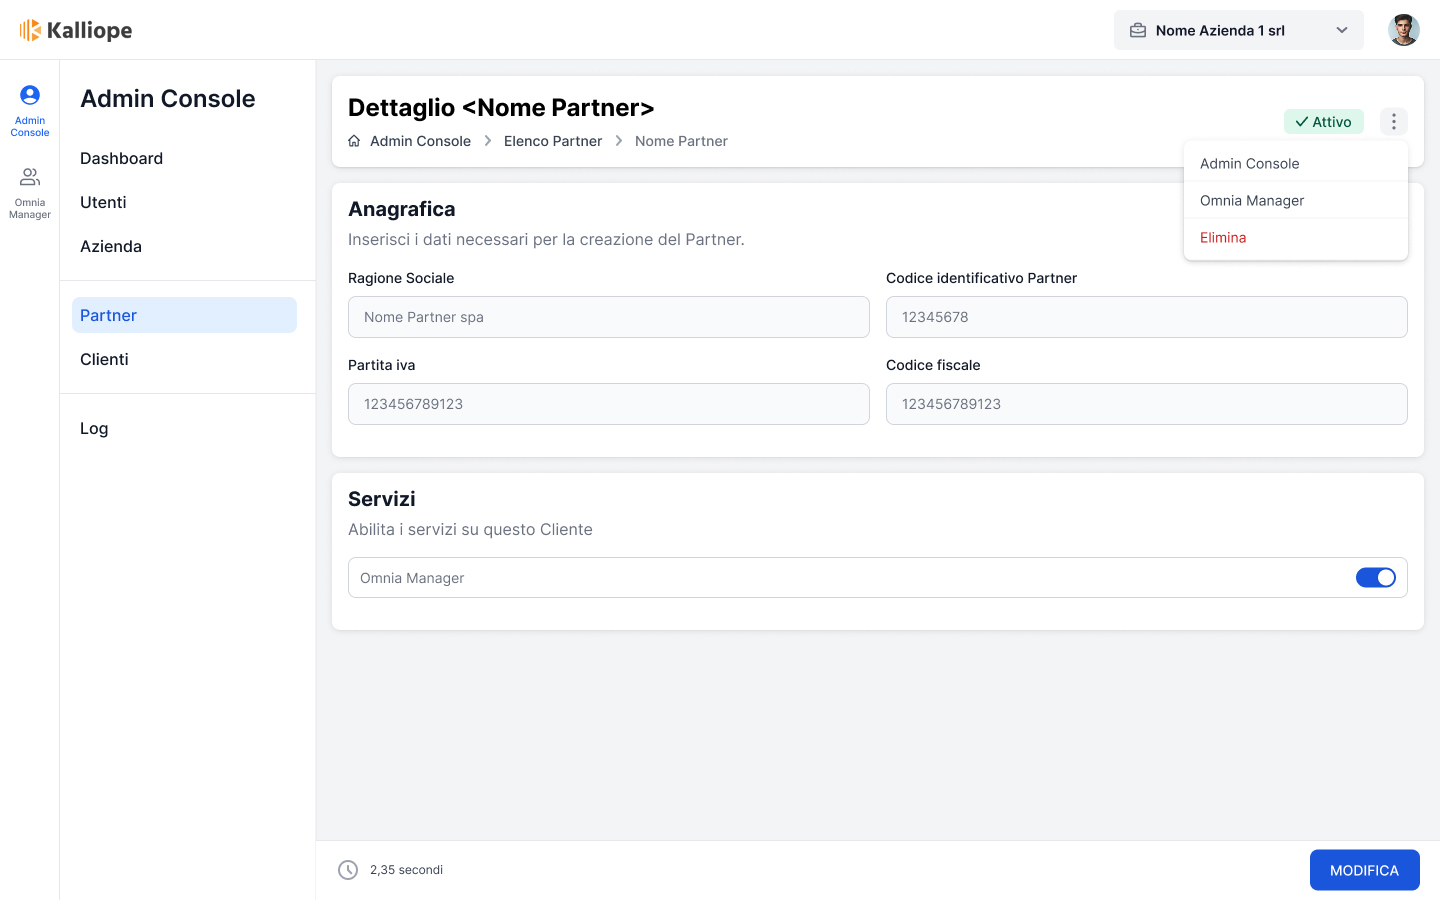Click the Ragione Sociale input field

608,317
